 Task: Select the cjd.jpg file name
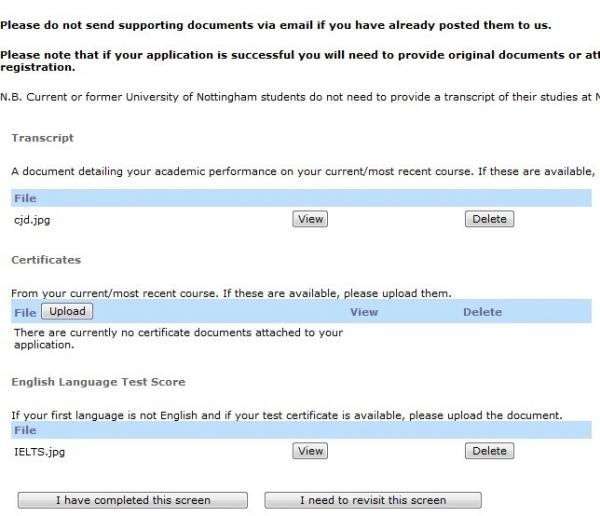32,220
